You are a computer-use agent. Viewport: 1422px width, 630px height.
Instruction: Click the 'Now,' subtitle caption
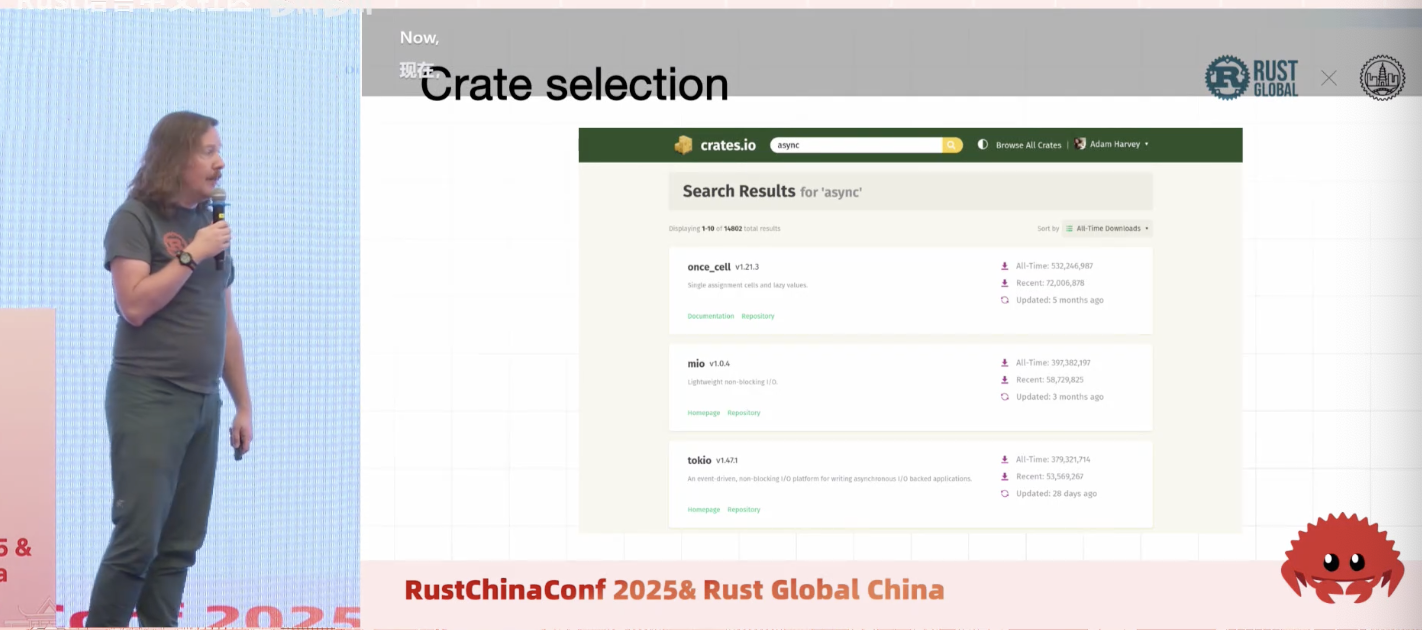coord(419,38)
